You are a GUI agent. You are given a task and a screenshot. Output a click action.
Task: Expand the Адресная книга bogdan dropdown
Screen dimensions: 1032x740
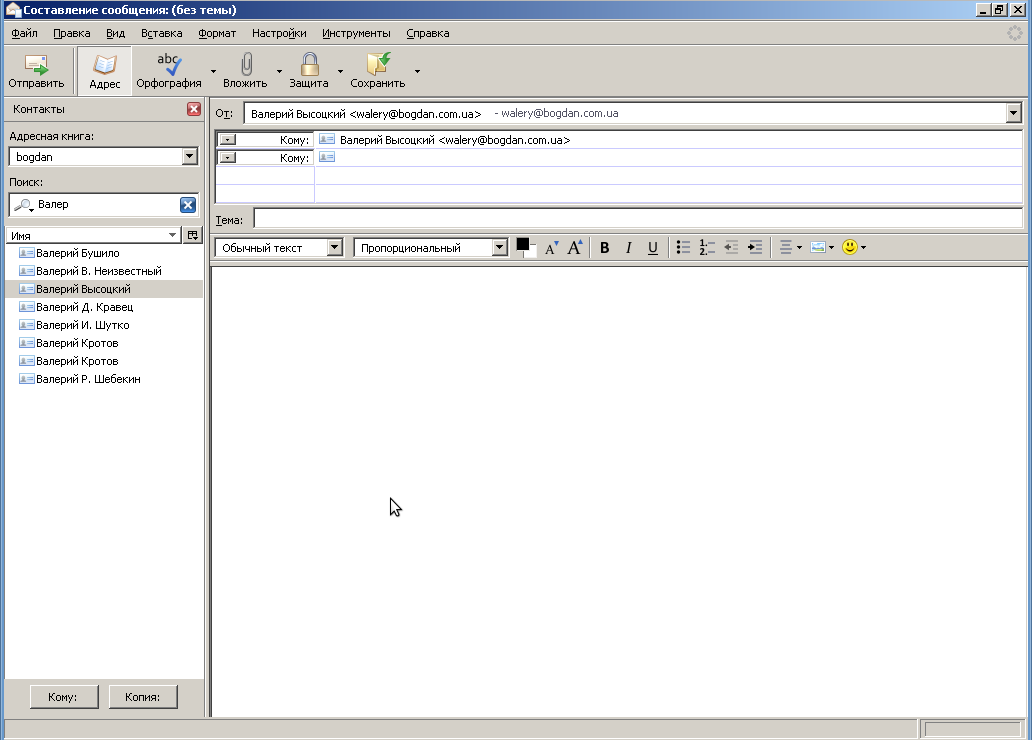click(x=190, y=157)
